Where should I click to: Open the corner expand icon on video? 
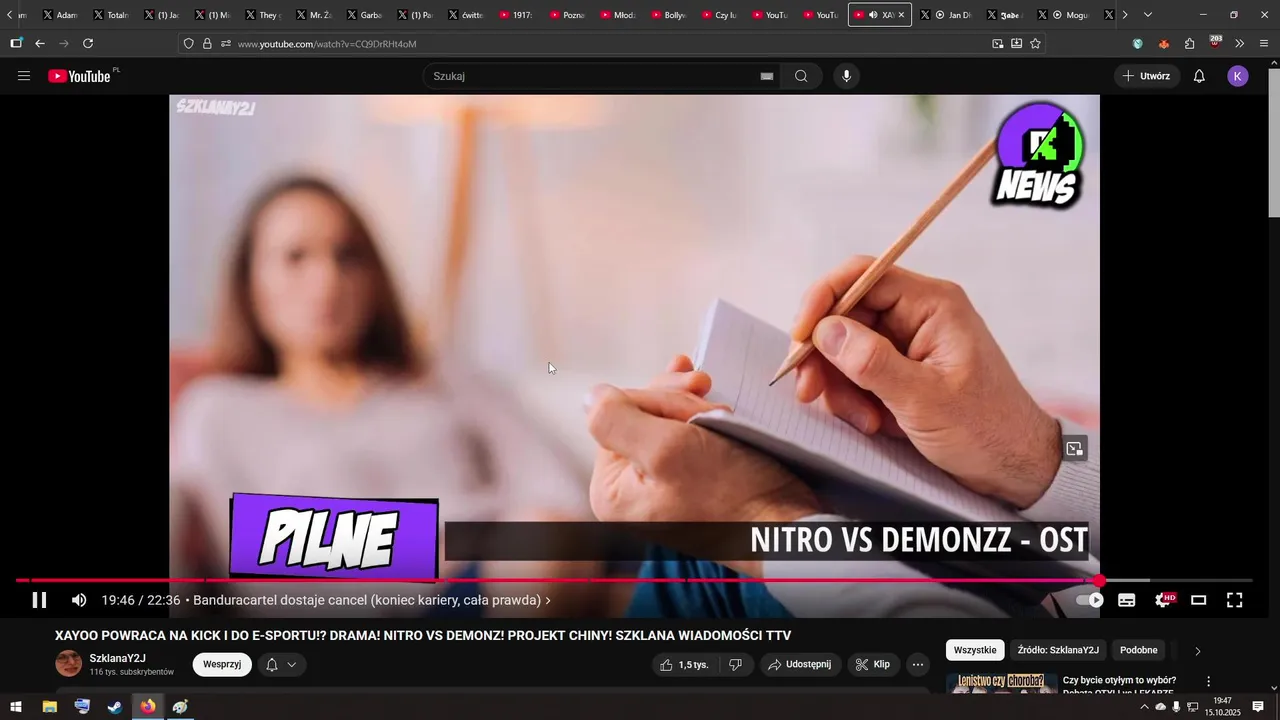coord(1075,449)
